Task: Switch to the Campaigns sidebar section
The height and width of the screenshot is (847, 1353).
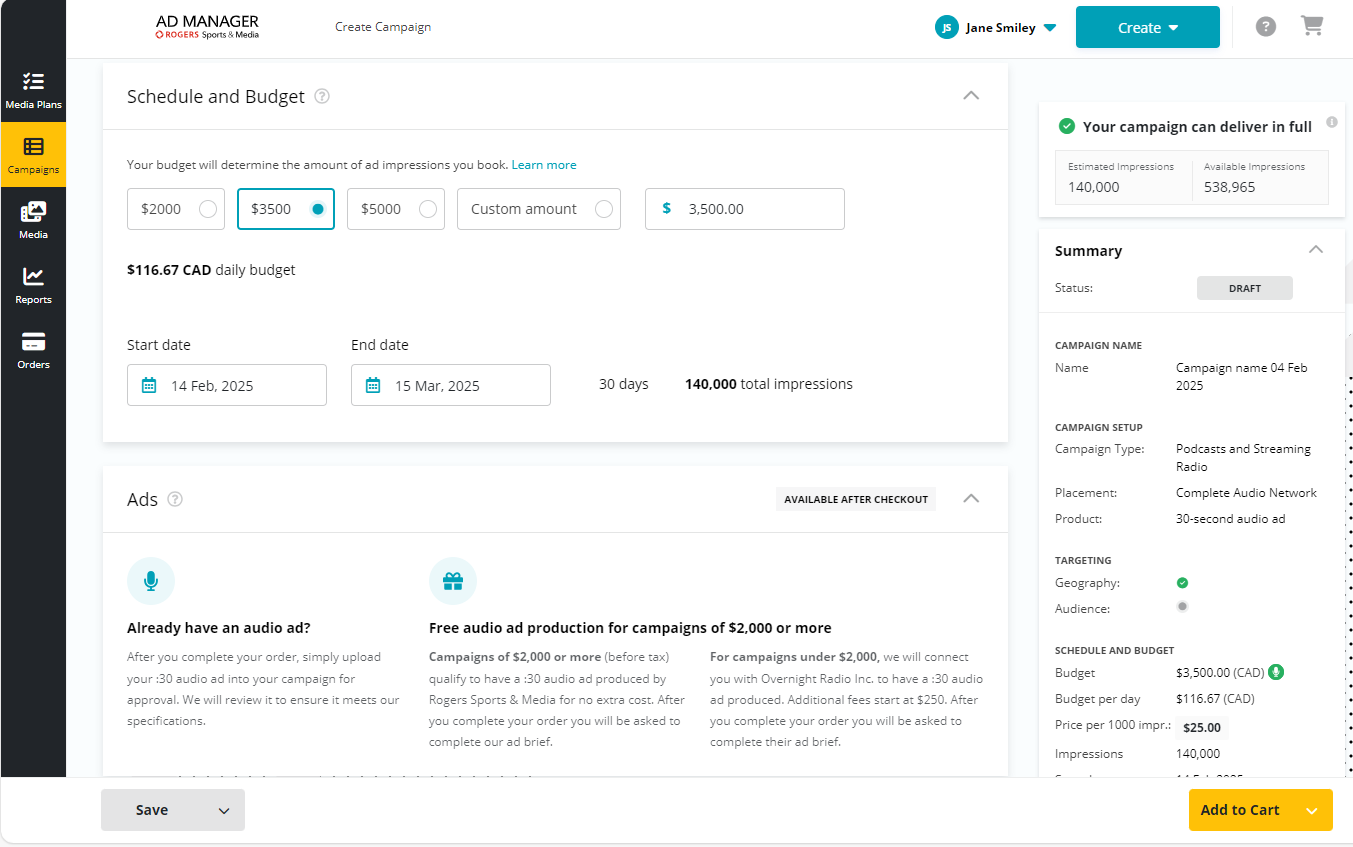Action: pos(33,155)
